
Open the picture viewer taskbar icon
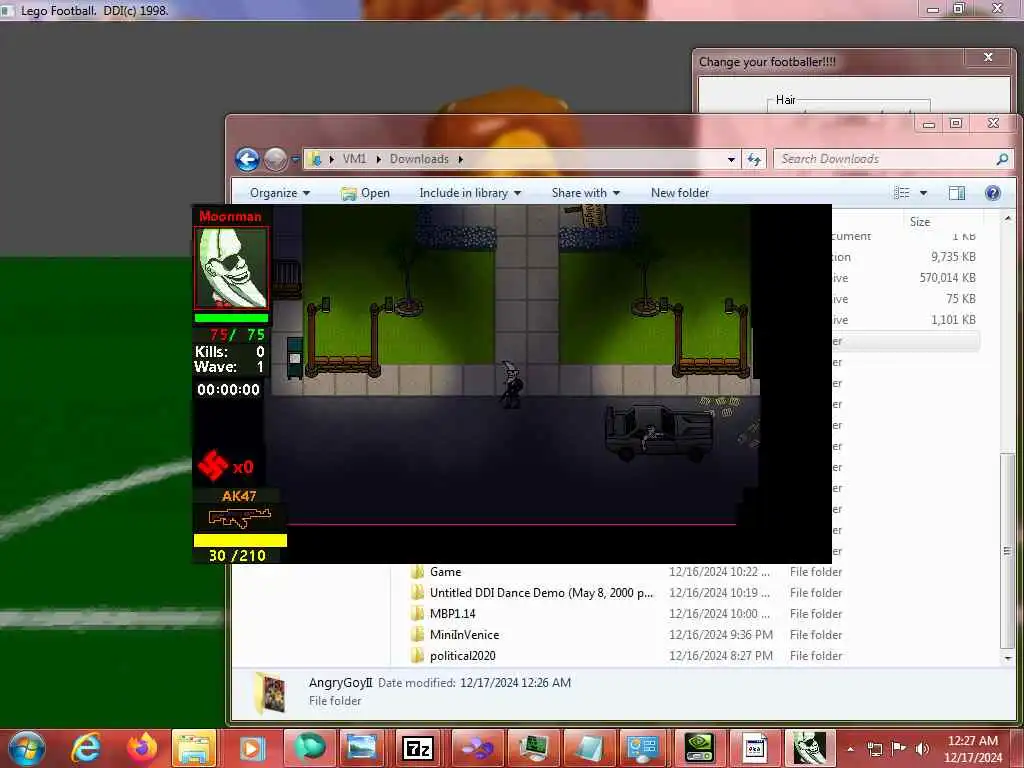[361, 748]
